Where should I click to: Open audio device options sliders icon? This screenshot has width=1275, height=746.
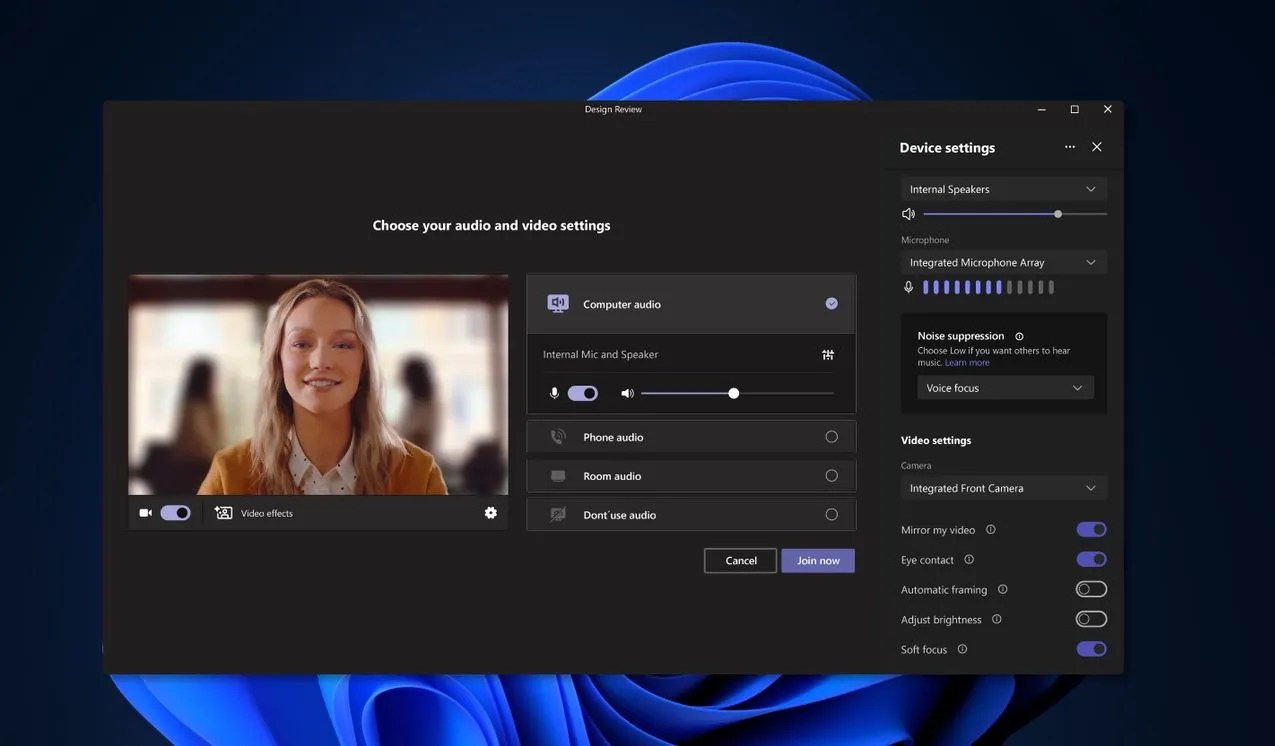pyautogui.click(x=828, y=355)
